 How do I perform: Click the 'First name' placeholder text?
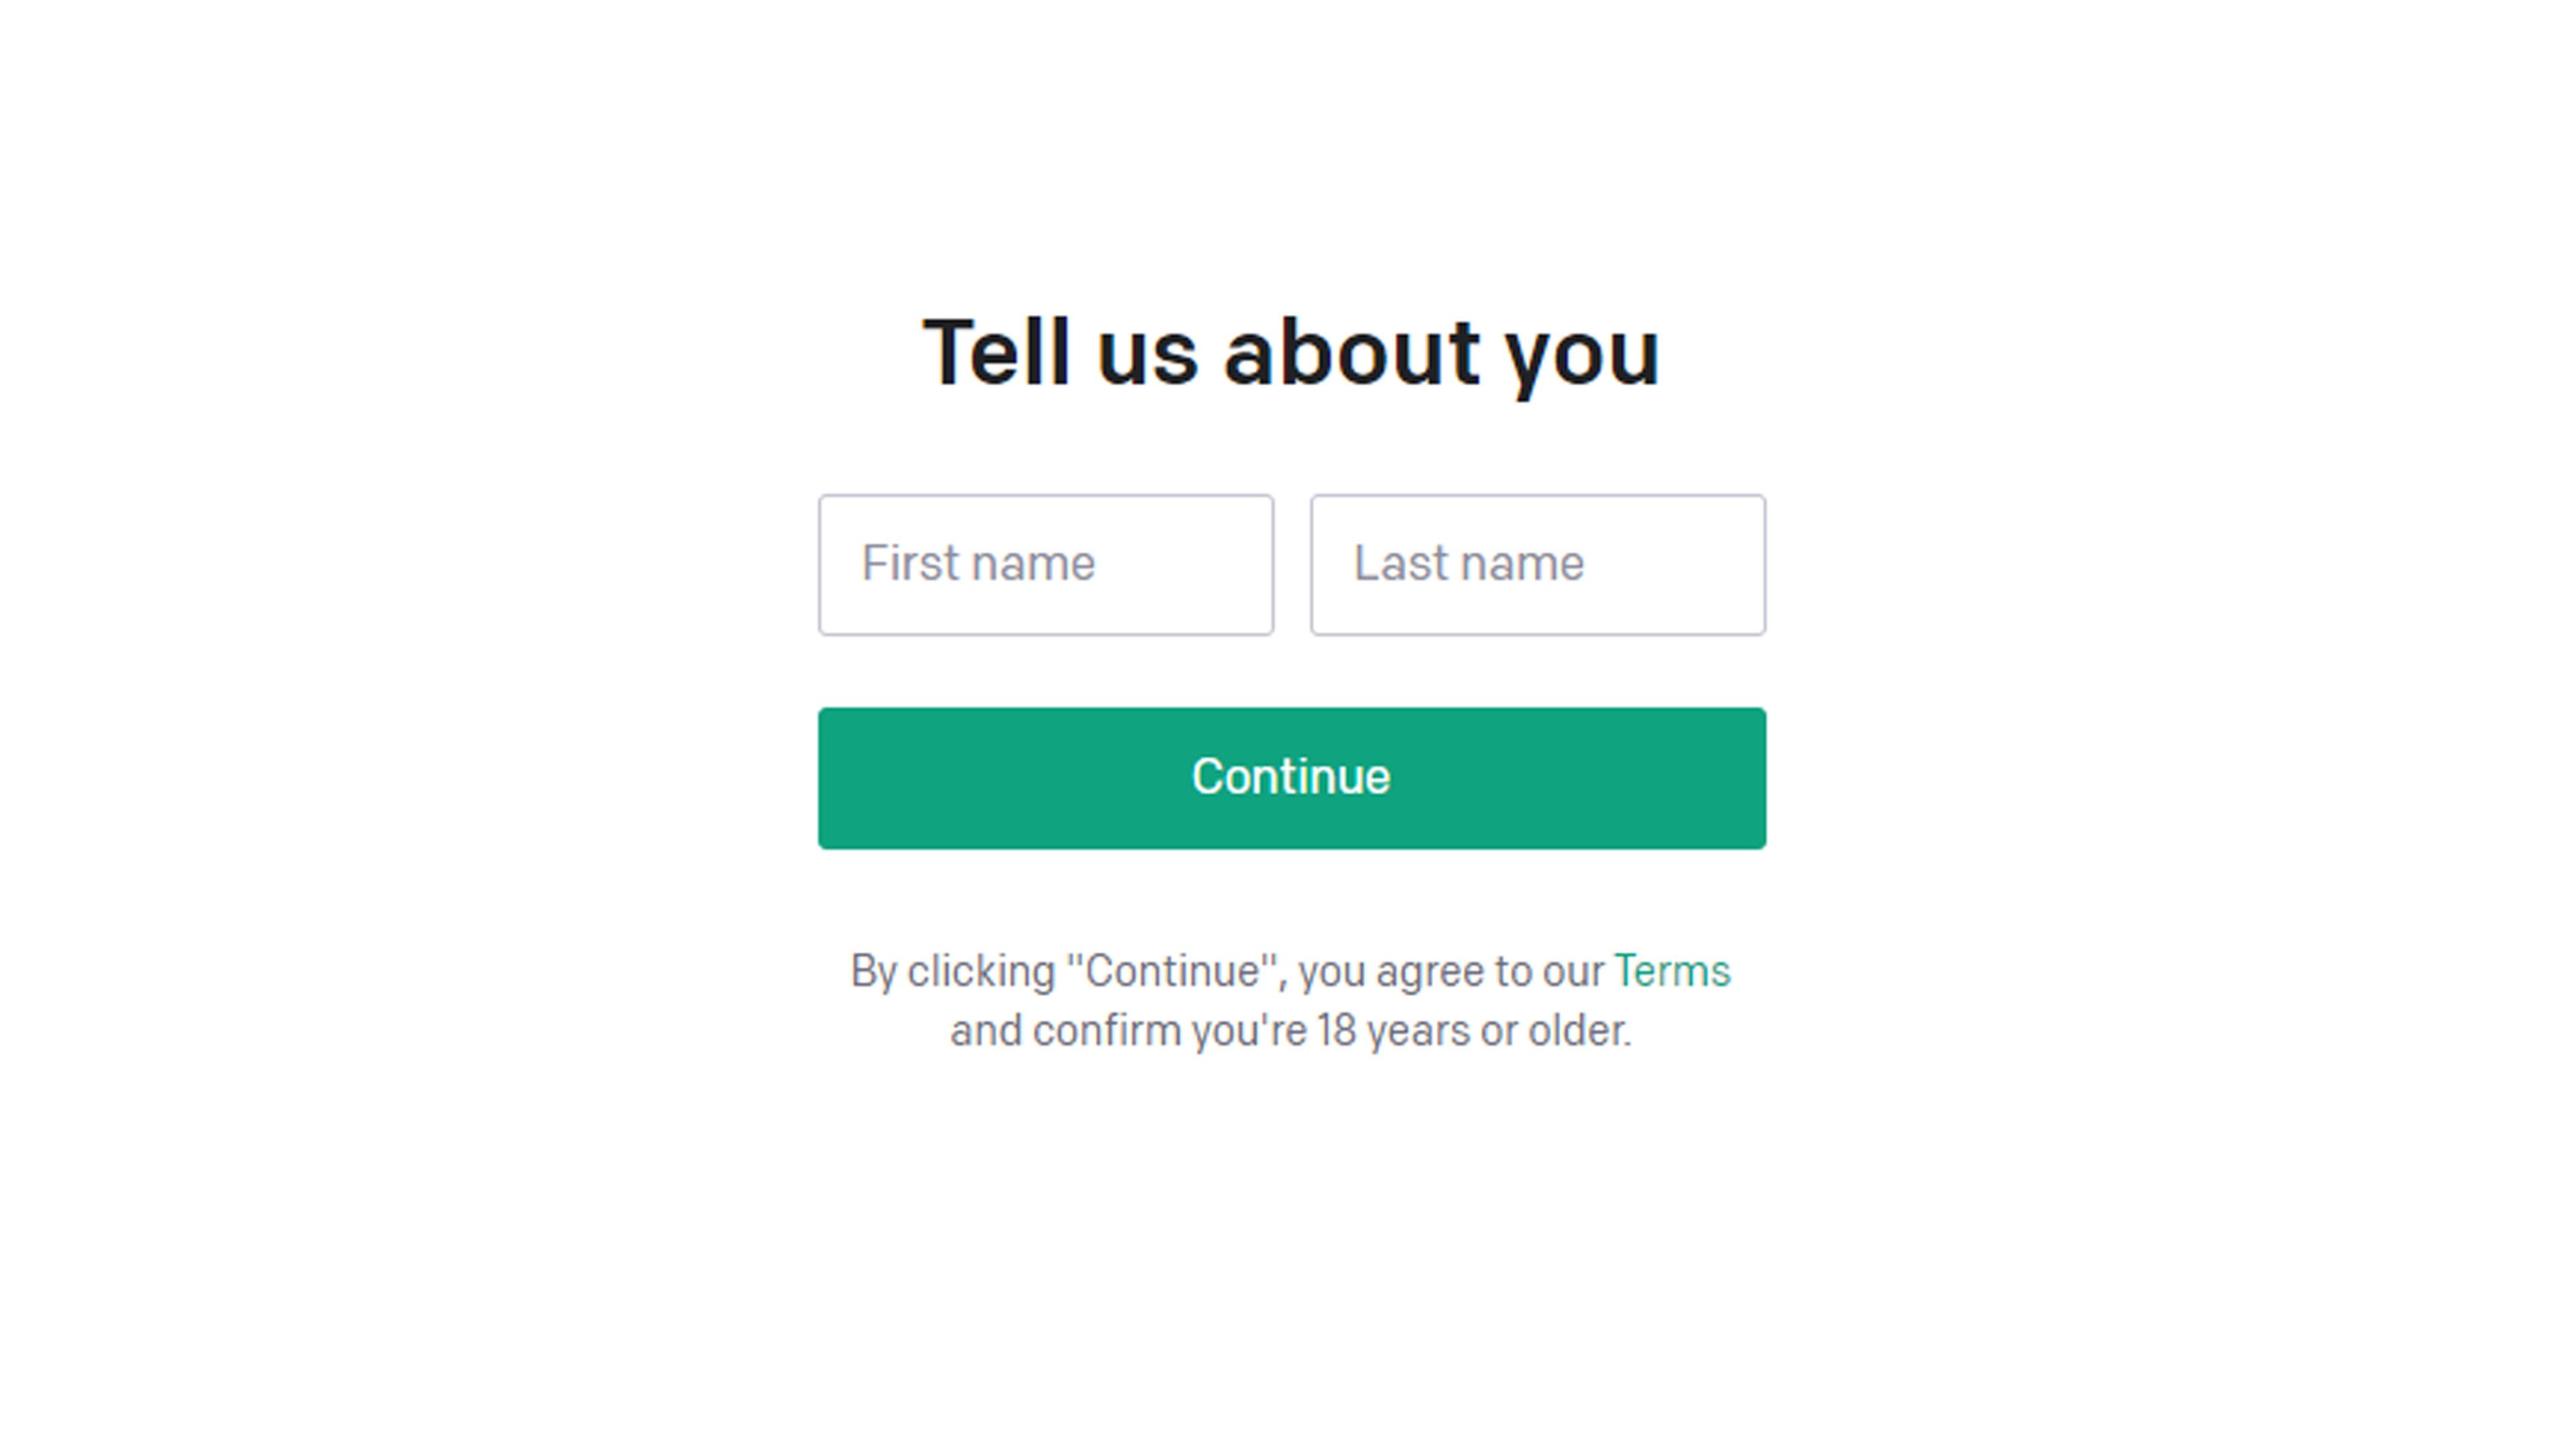point(978,563)
